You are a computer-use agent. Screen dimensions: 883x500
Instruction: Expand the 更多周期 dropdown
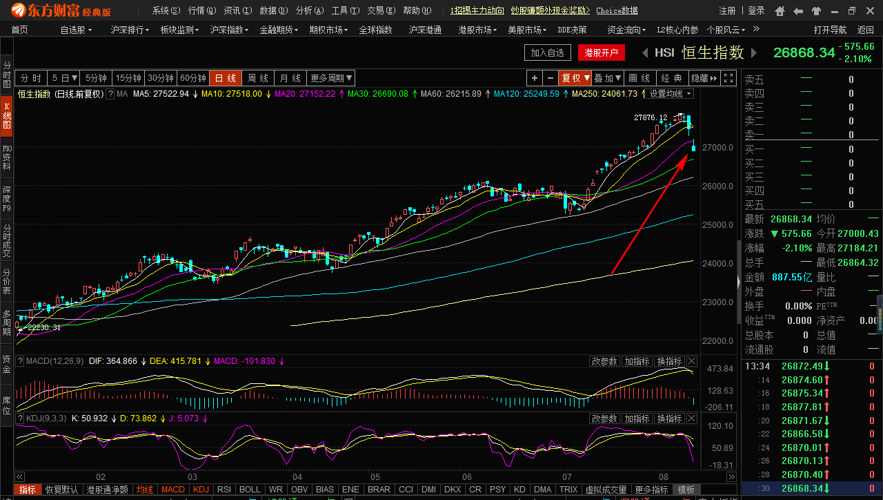(331, 78)
